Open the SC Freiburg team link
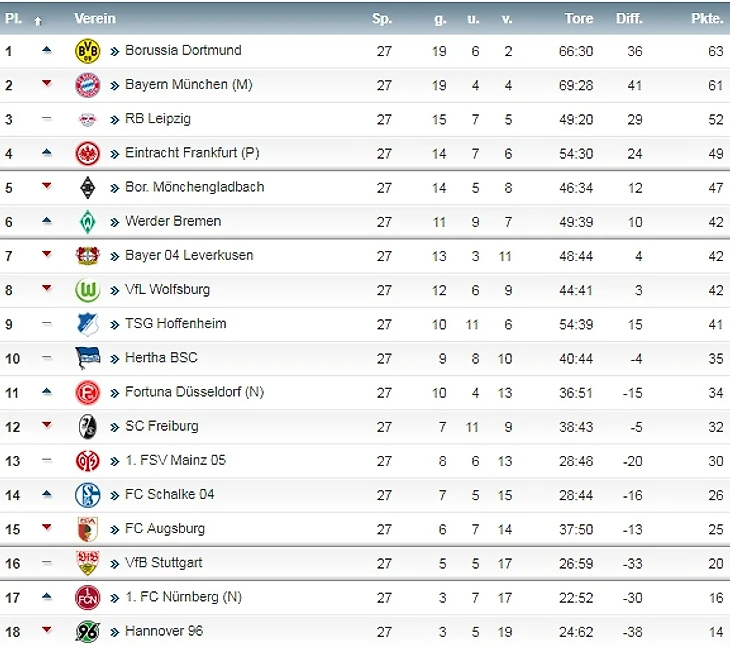This screenshot has height=648, width=730. pos(161,426)
